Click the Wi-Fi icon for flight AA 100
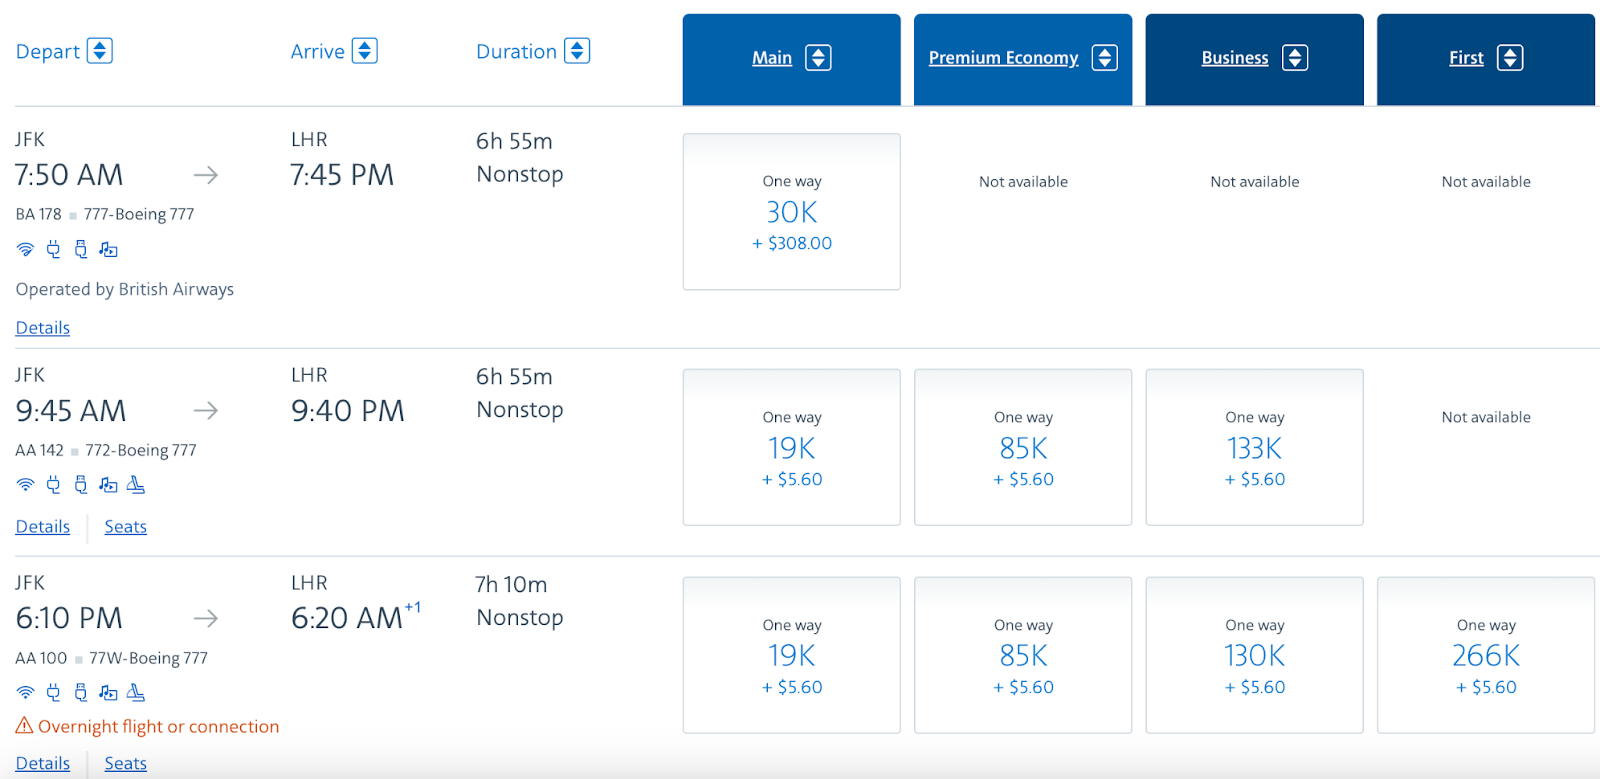 (x=25, y=692)
